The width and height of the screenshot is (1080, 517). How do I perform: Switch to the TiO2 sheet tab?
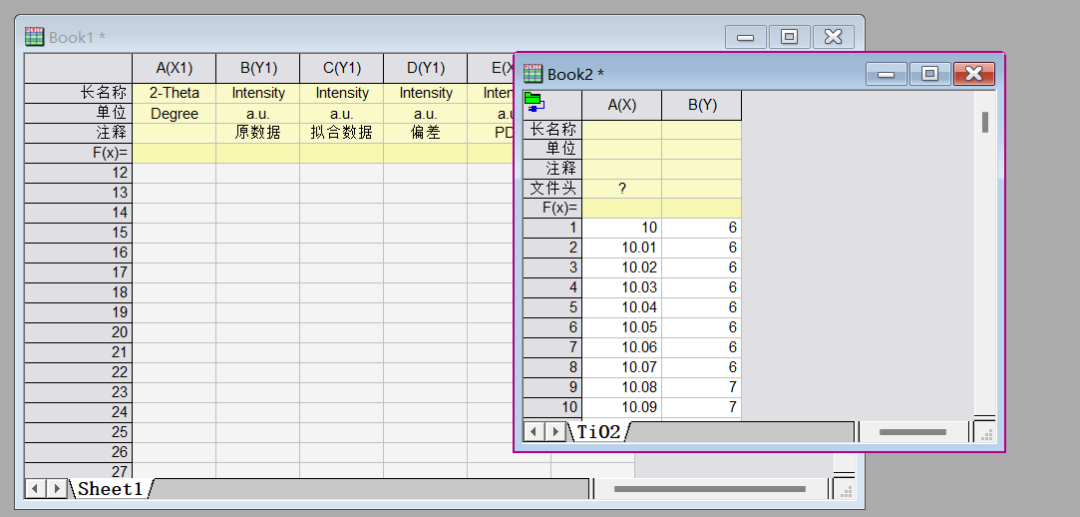(598, 432)
